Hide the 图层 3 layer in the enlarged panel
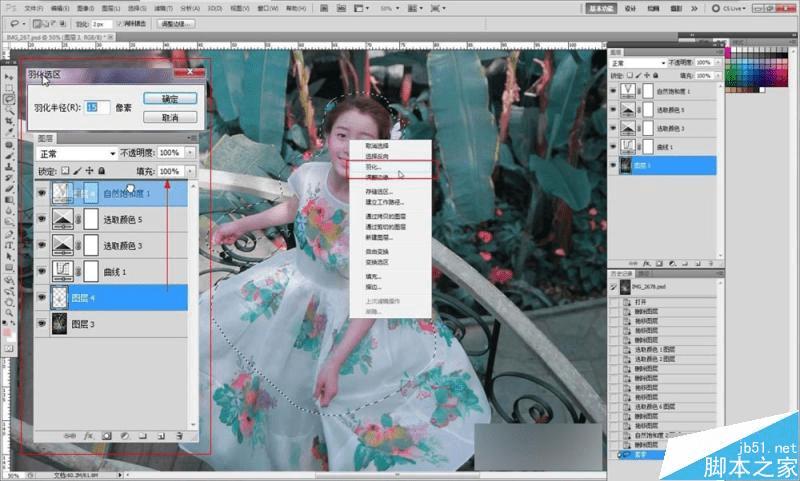This screenshot has width=800, height=481. pyautogui.click(x=42, y=324)
